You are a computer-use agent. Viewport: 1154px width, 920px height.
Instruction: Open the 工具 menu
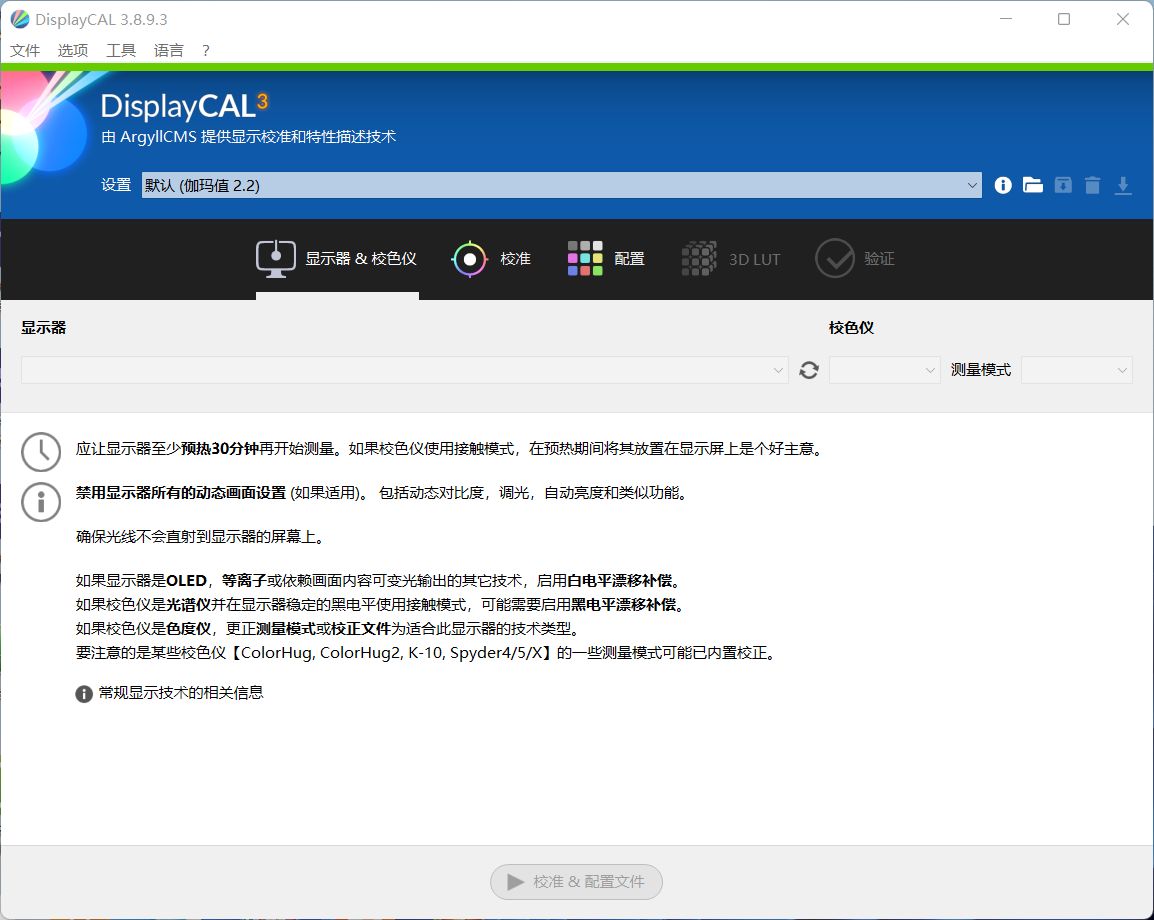(x=121, y=50)
